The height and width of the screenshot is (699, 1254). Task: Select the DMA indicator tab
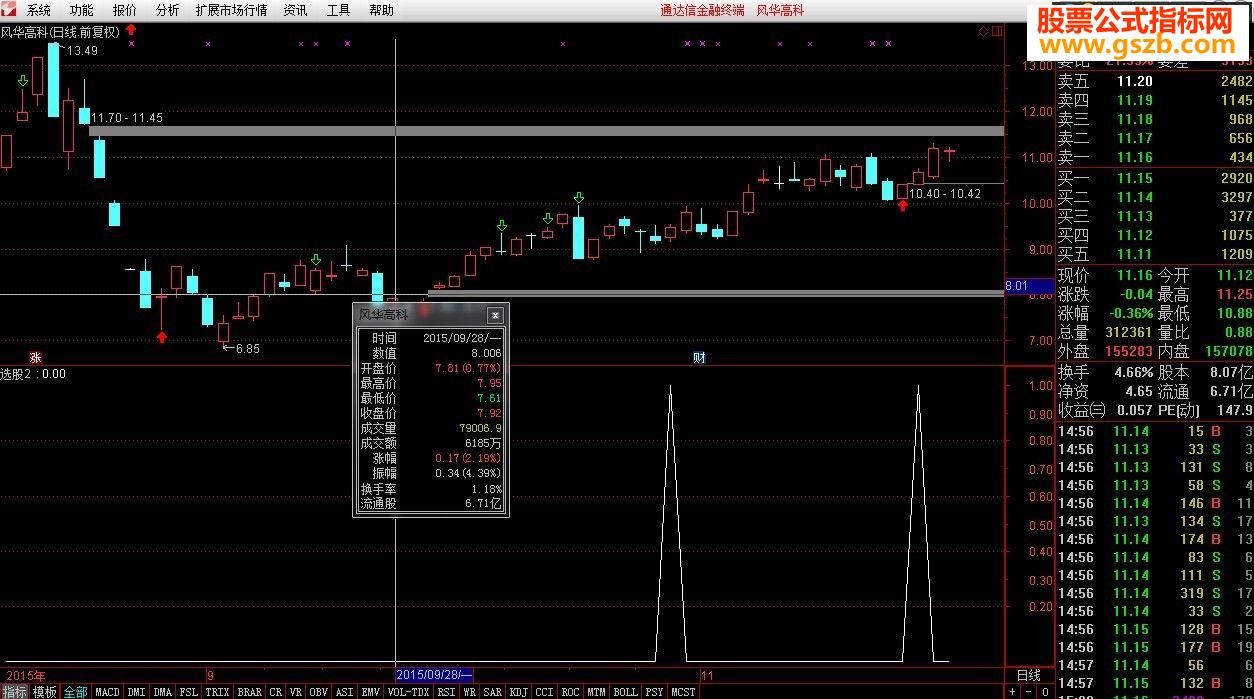pyautogui.click(x=163, y=691)
